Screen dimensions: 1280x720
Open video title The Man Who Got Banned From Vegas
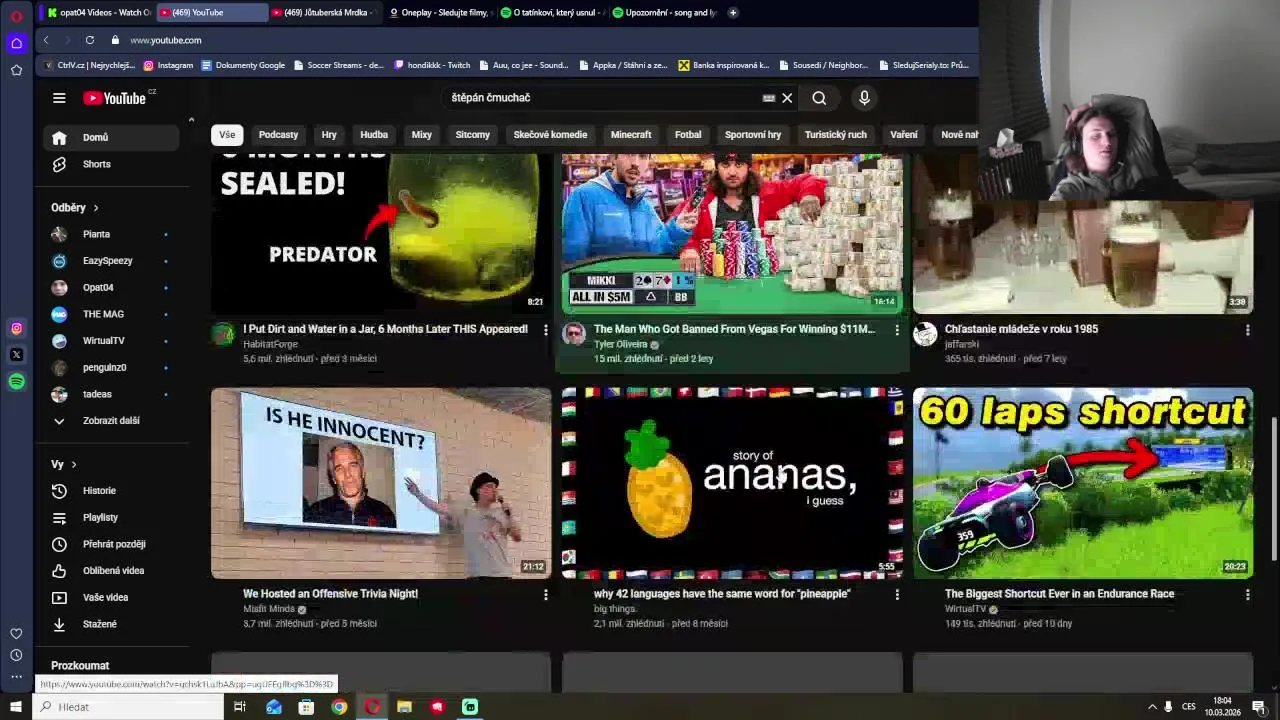point(734,329)
